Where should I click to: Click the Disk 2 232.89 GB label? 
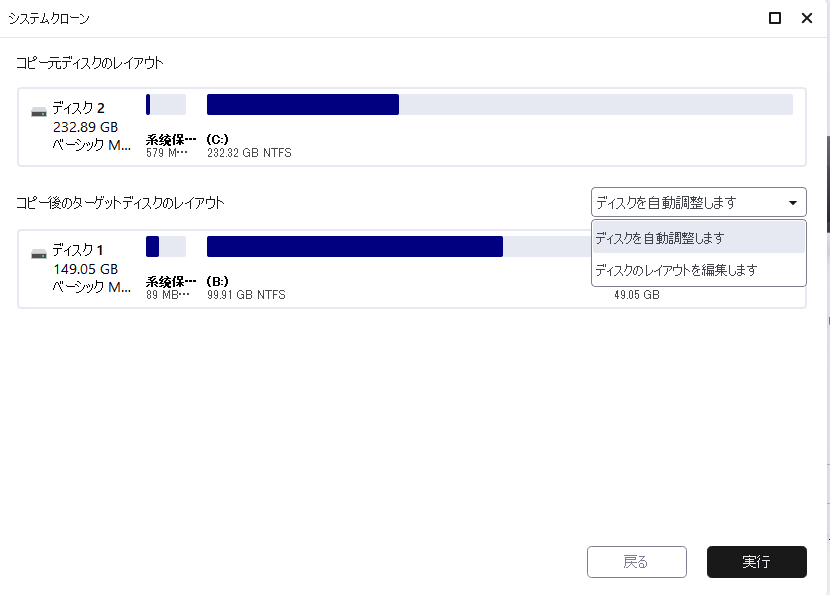[85, 127]
